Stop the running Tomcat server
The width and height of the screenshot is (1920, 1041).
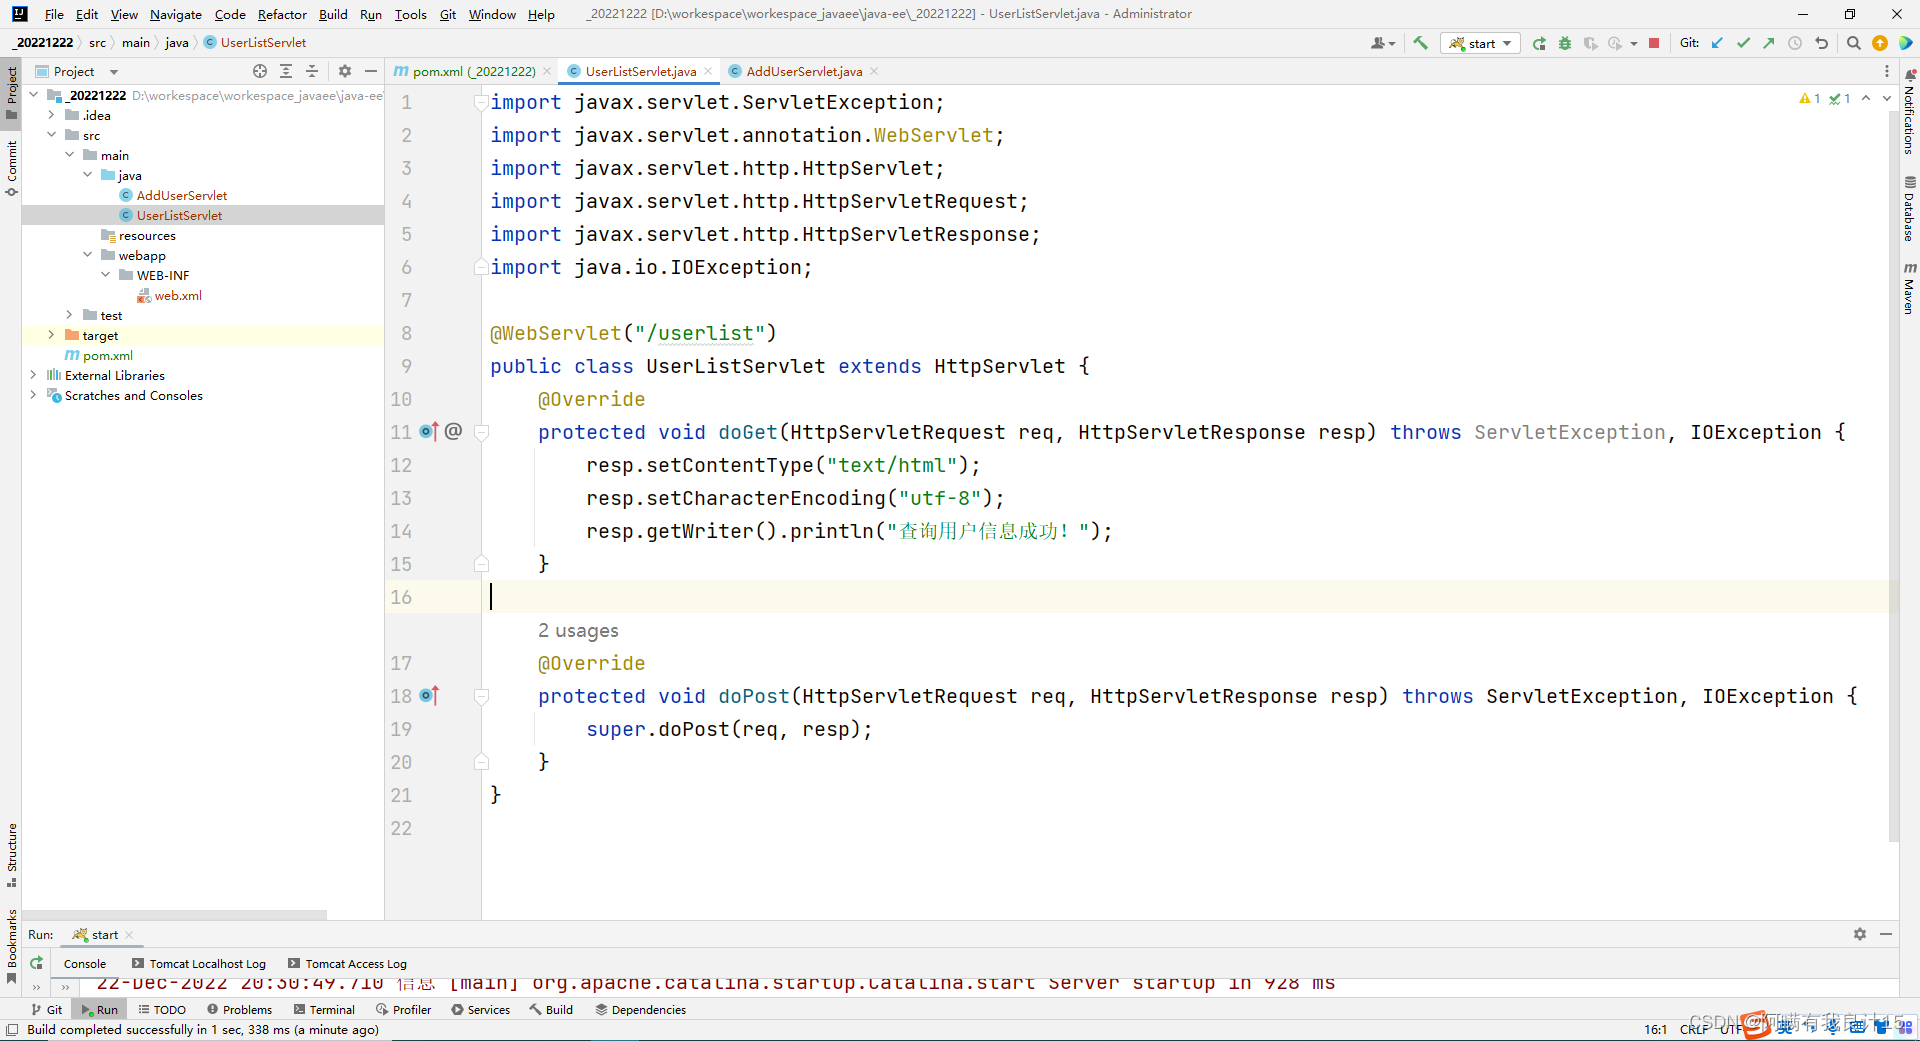pyautogui.click(x=1654, y=43)
